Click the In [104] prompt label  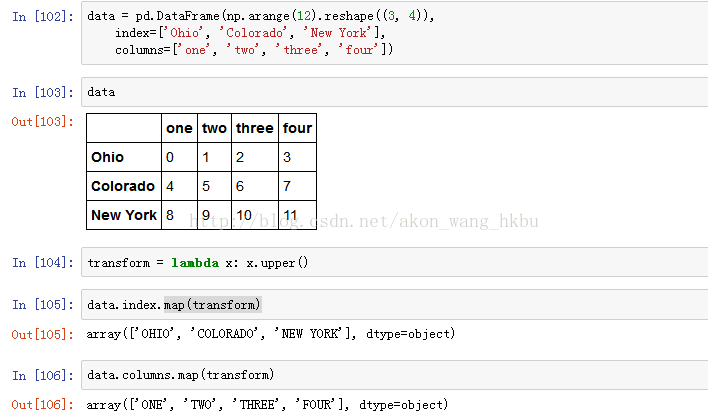click(x=43, y=262)
